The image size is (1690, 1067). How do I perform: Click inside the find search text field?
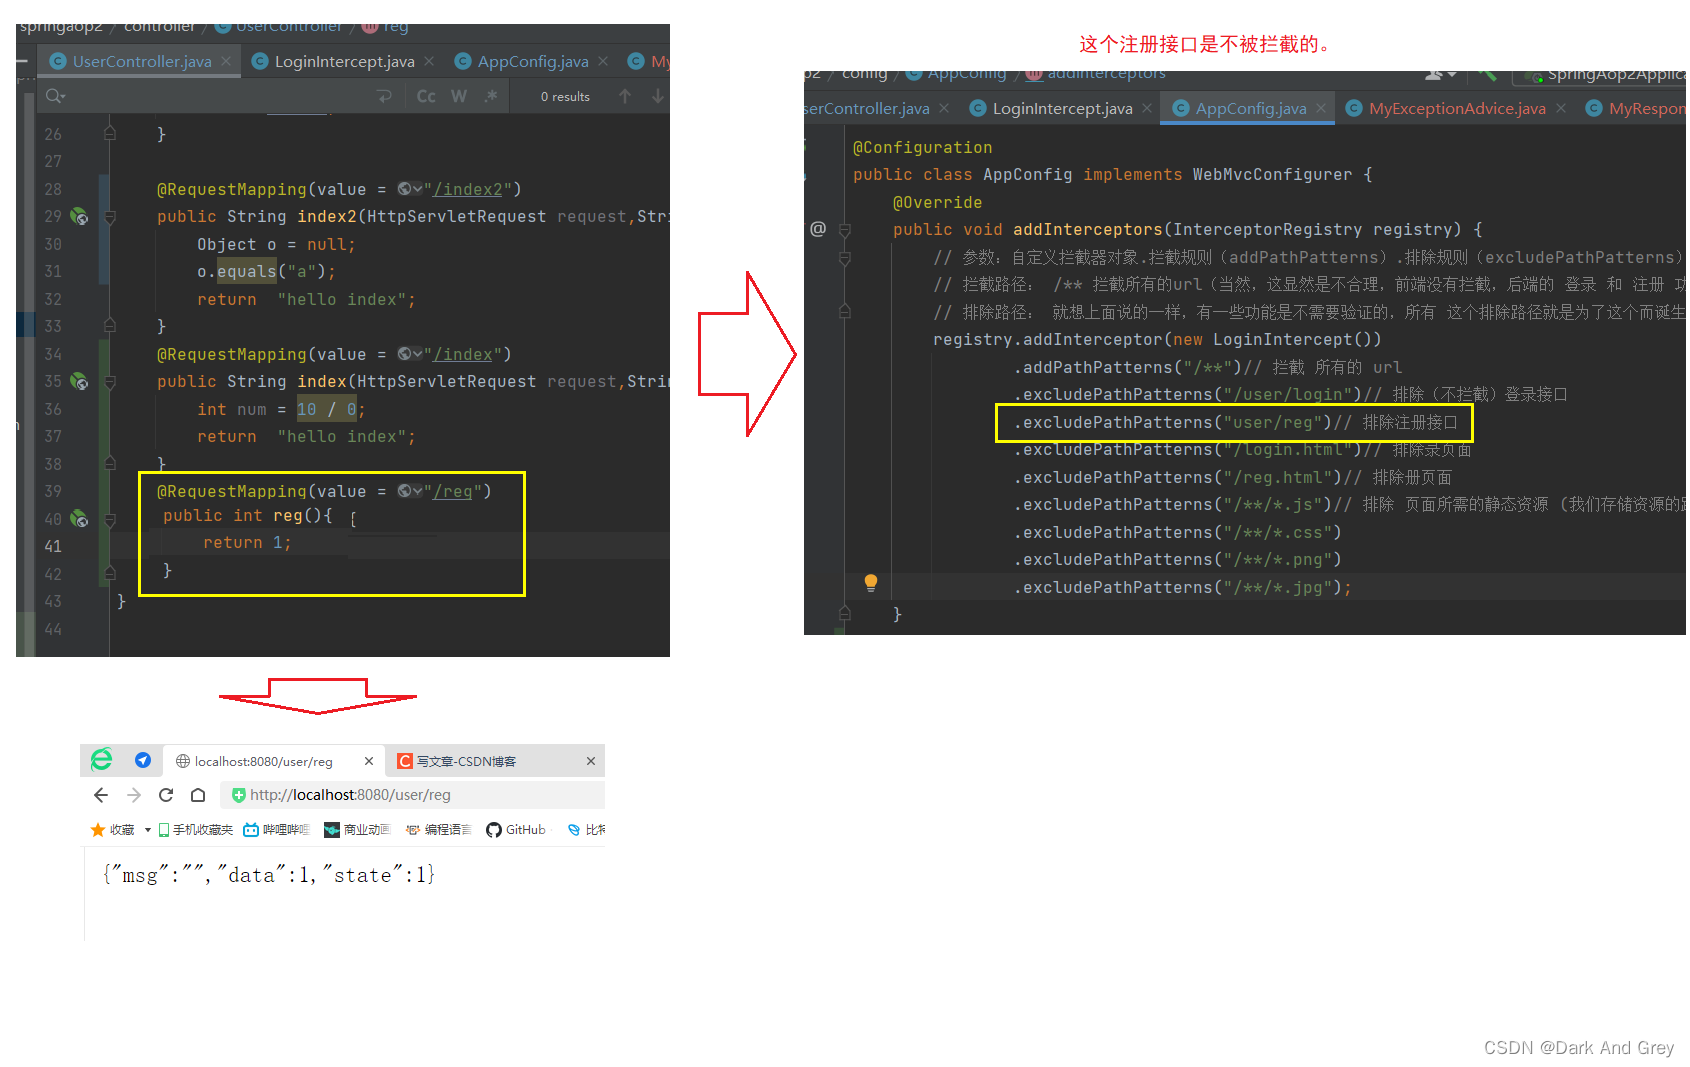point(220,96)
